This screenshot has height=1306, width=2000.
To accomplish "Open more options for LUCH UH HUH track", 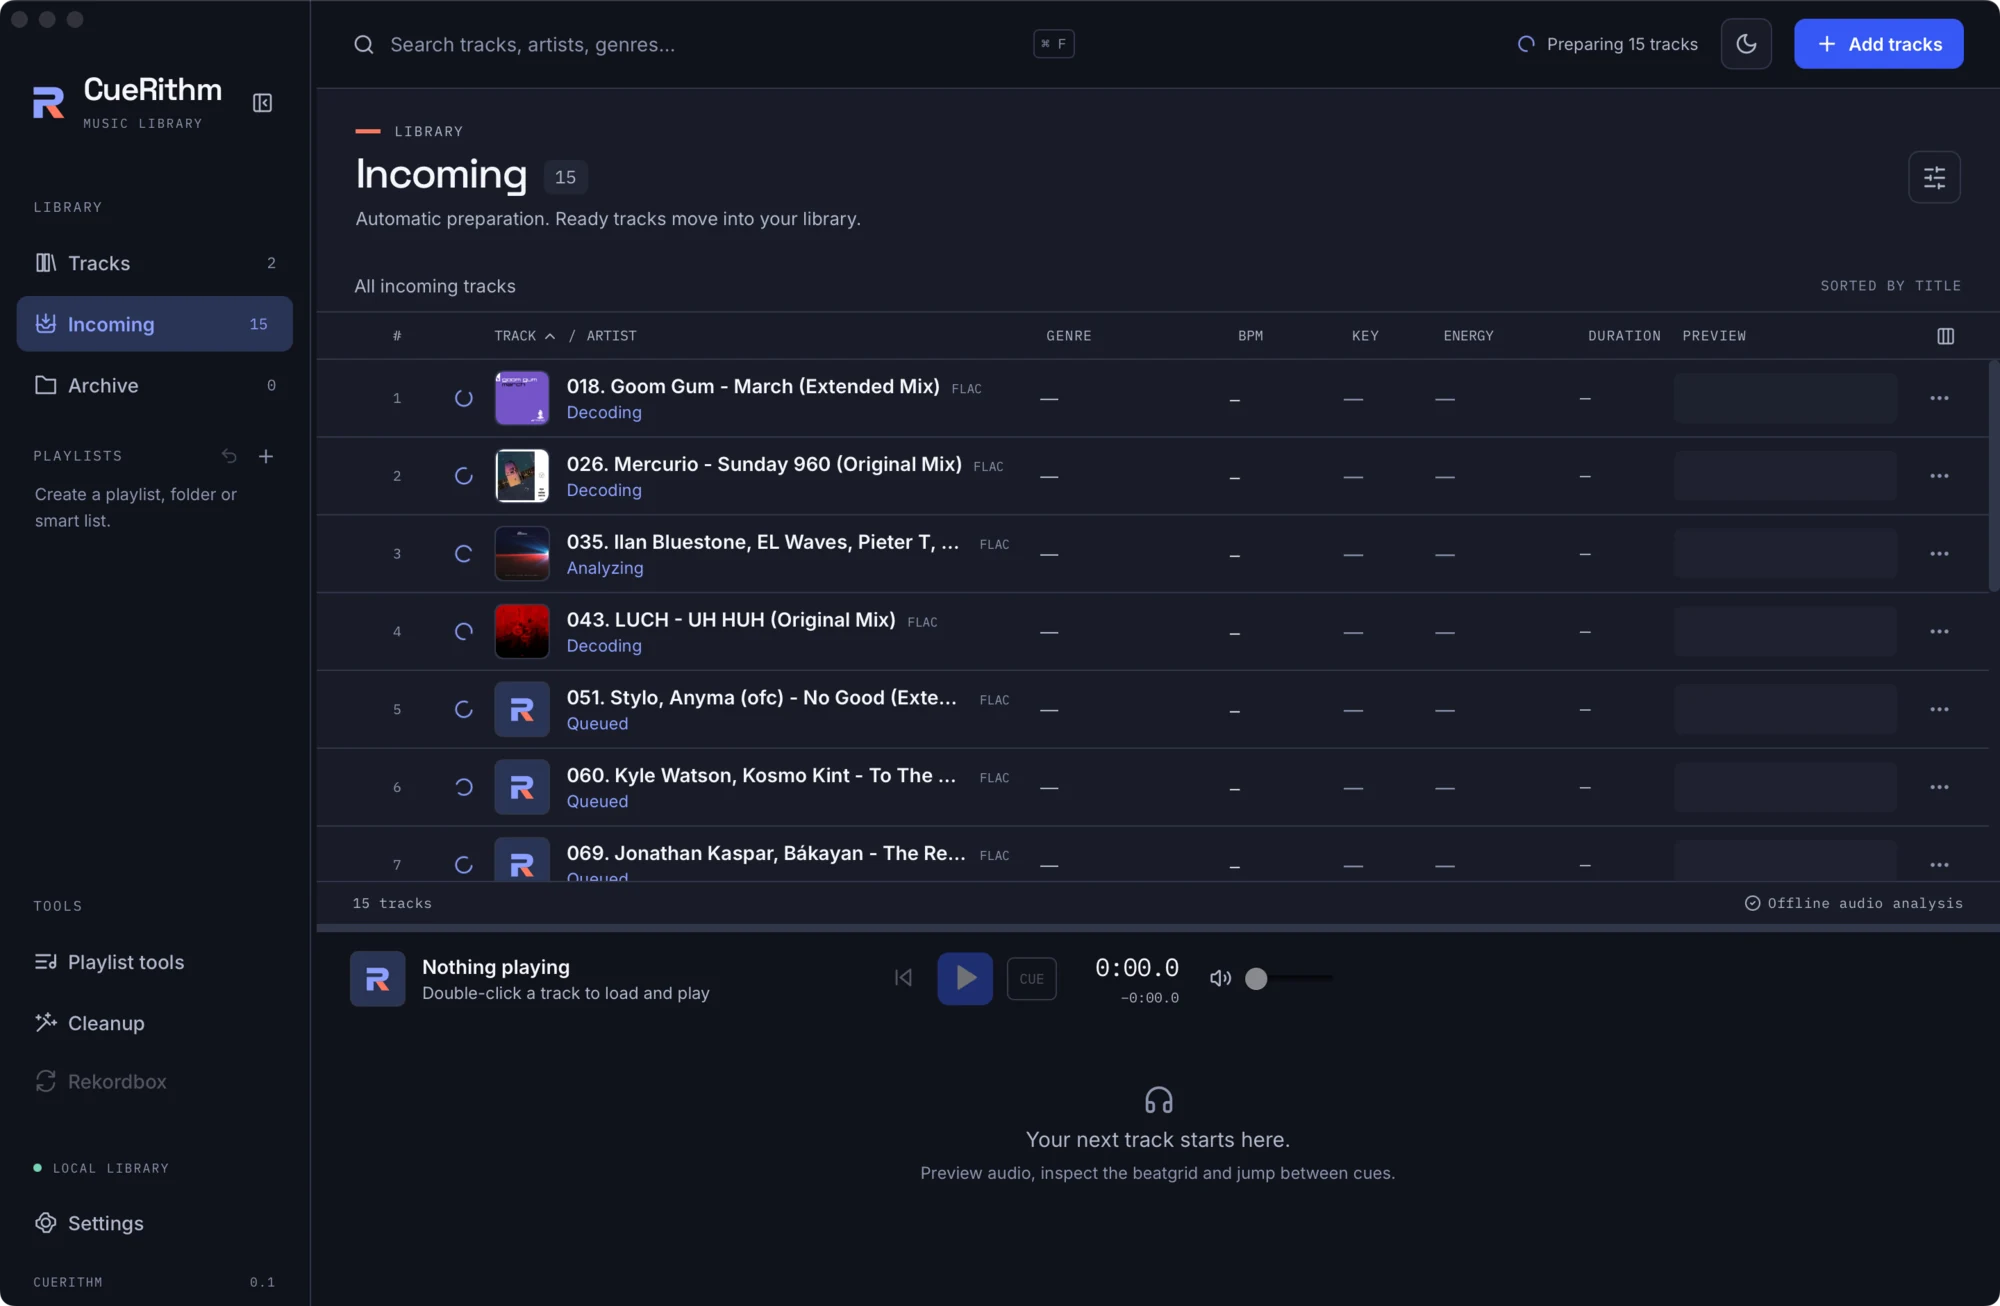I will pyautogui.click(x=1939, y=632).
